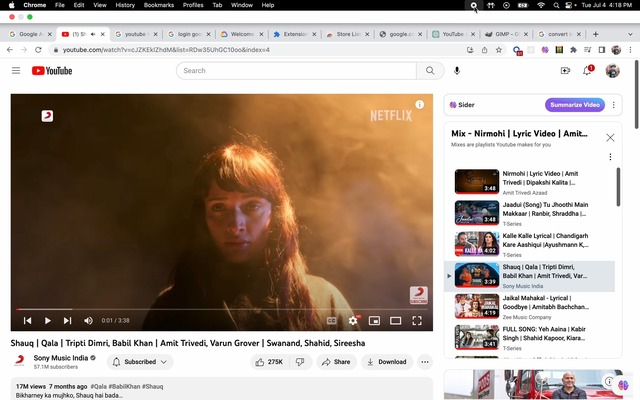Viewport: 640px width, 400px height.
Task: Start voice search with microphone icon
Action: tap(457, 71)
